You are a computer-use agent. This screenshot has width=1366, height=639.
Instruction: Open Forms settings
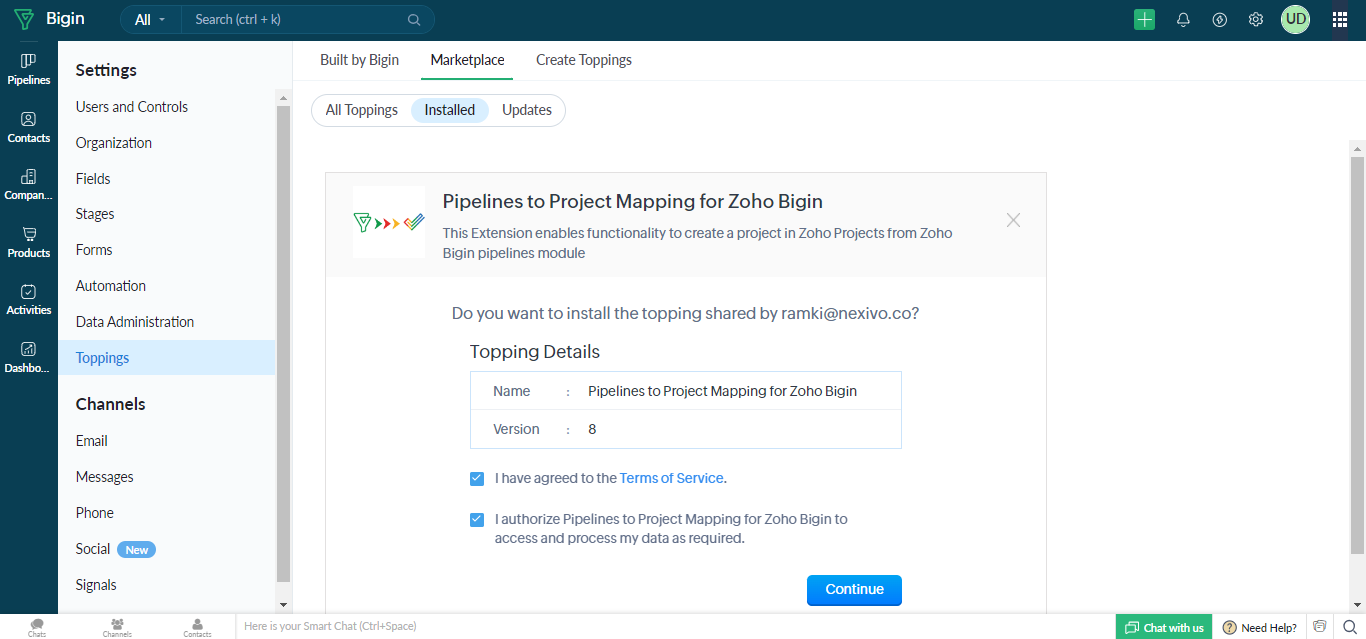click(94, 250)
